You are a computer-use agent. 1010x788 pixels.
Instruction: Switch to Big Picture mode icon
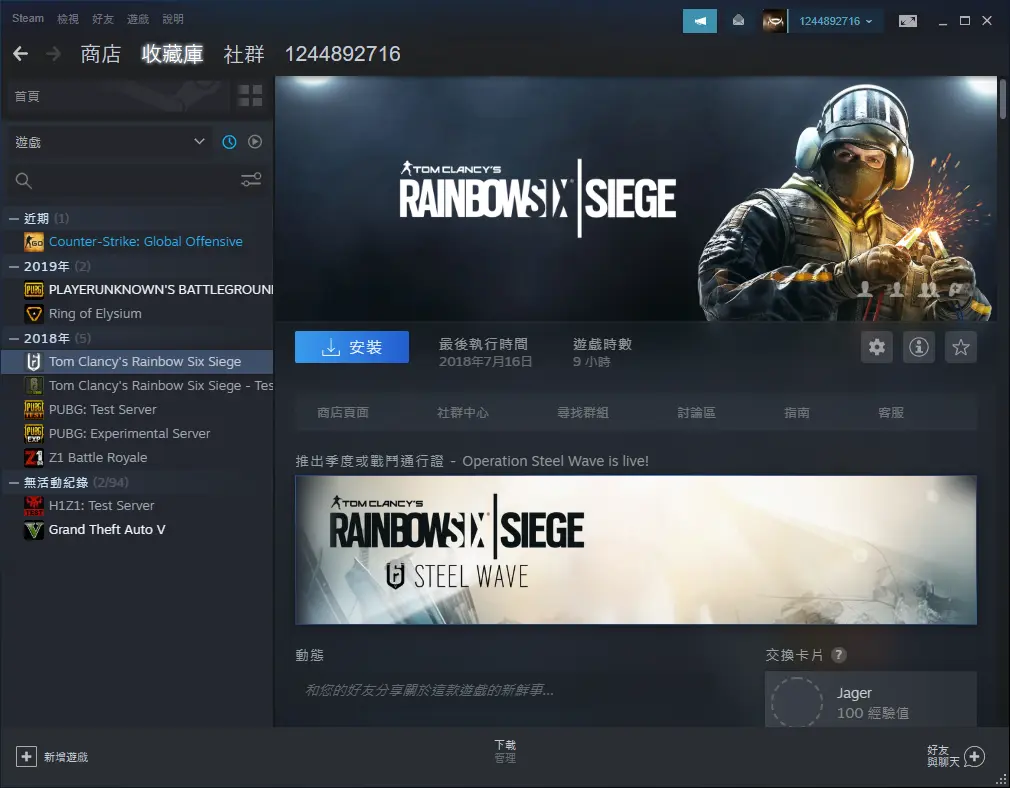pos(908,21)
